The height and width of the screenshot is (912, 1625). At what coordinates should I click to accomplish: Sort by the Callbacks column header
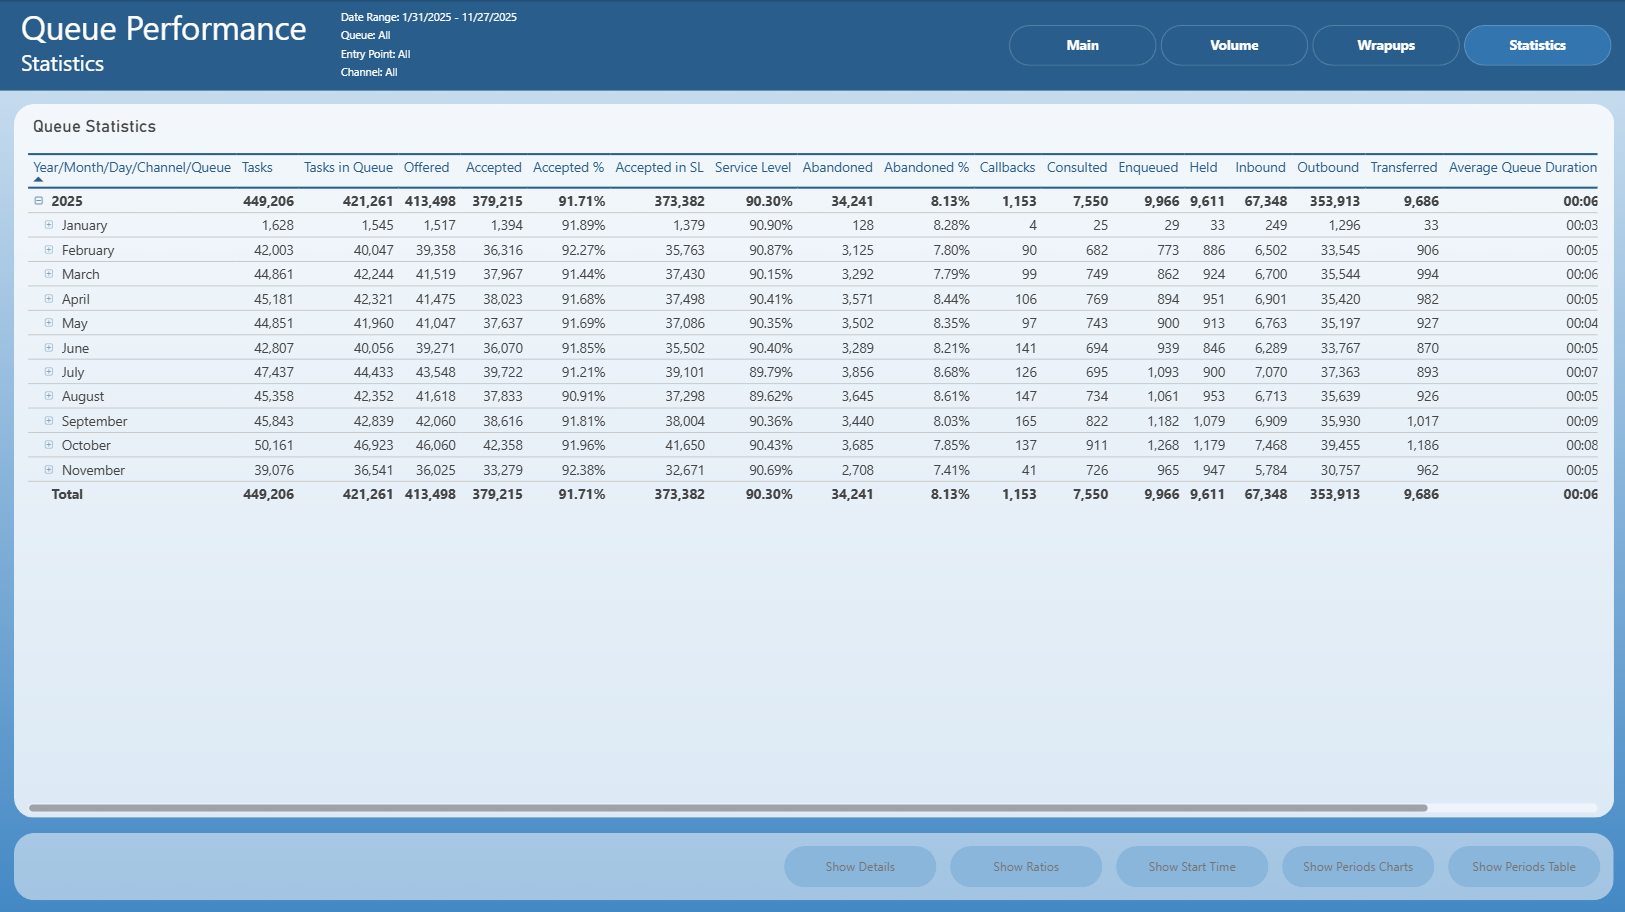1007,167
